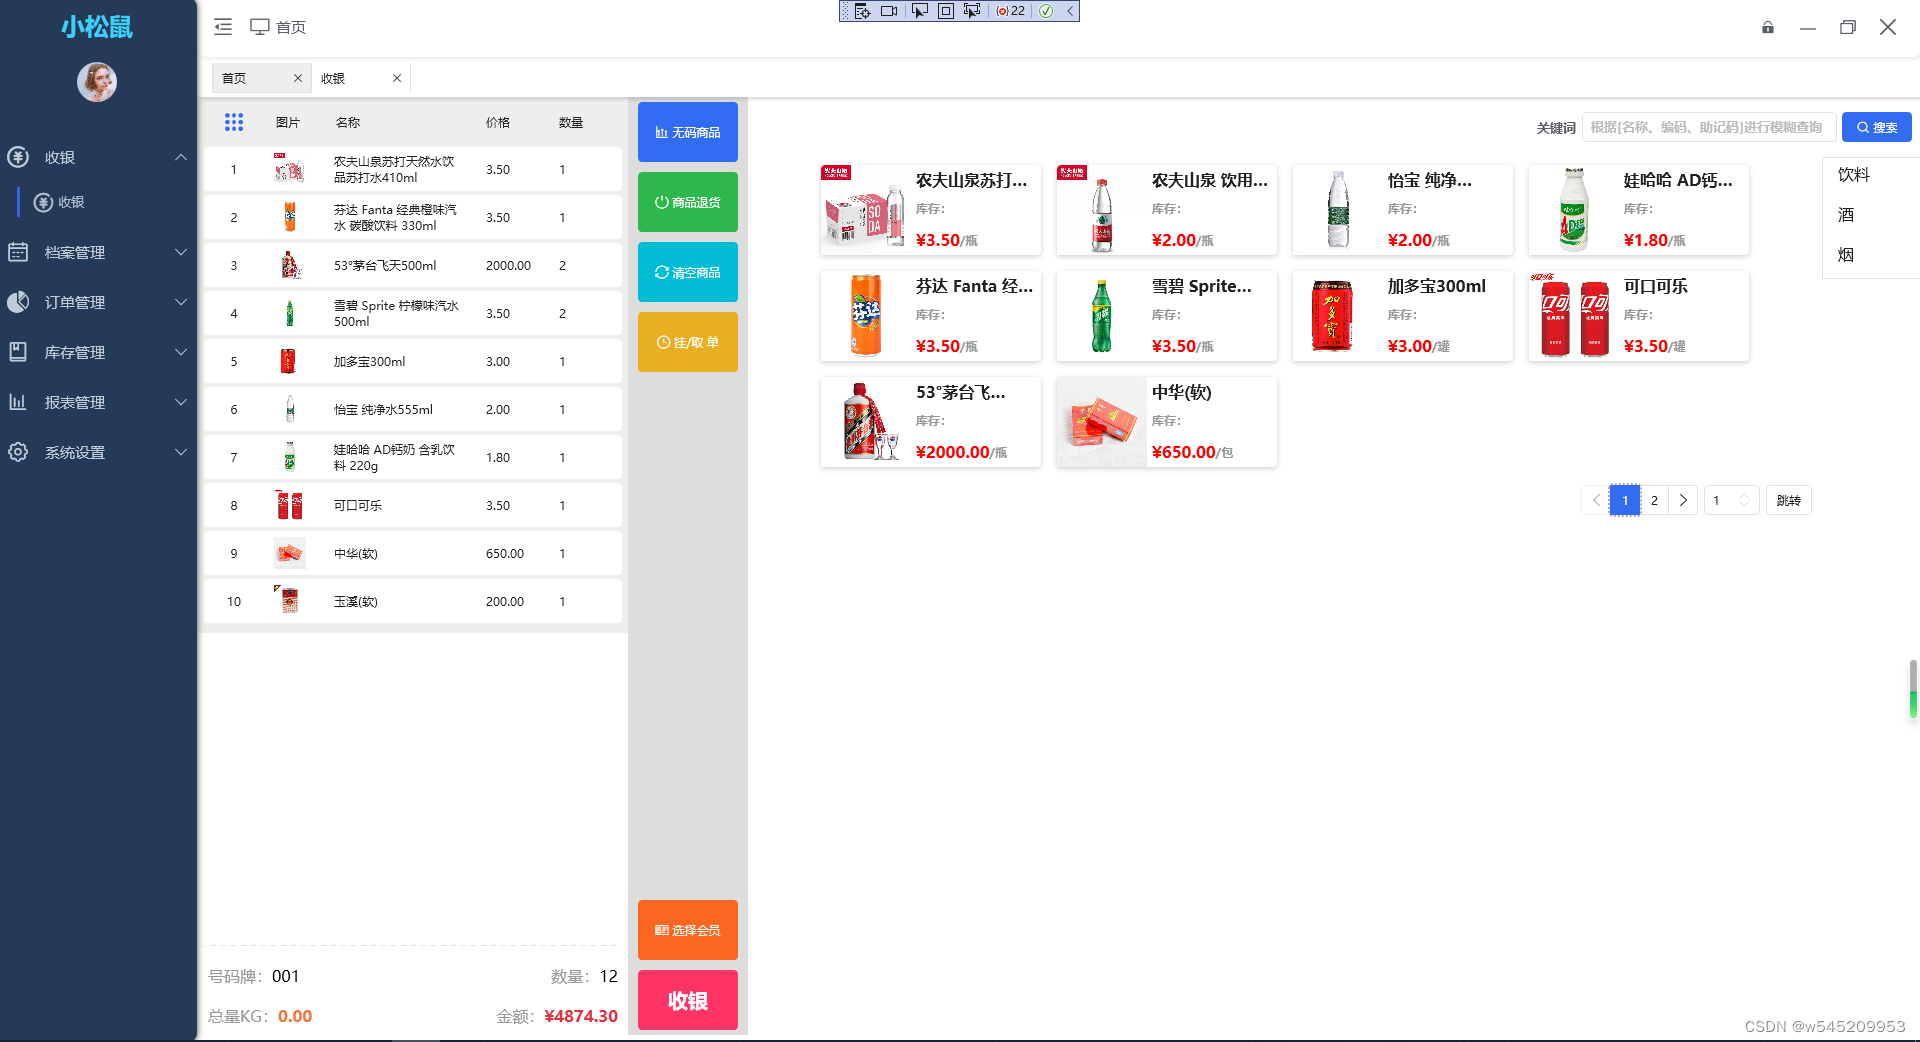1920x1042 pixels.
Task: Click the vertical scrollbar handle at right edge
Action: pos(1913,689)
